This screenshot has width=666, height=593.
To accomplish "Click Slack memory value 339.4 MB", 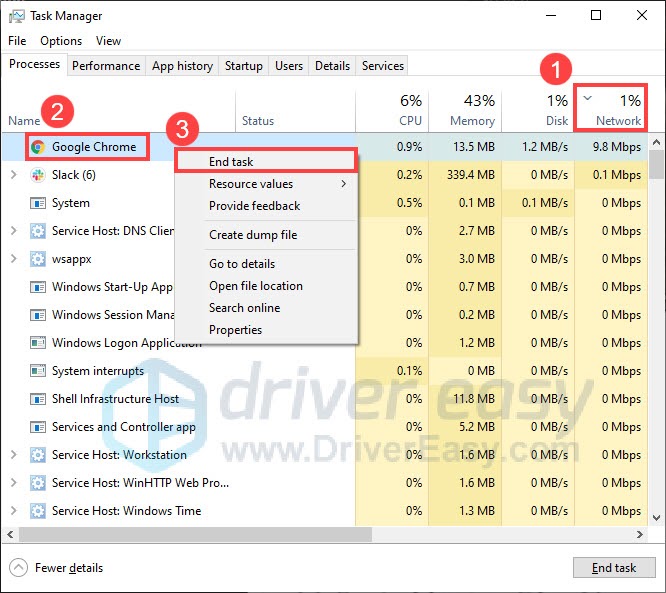I will [471, 175].
